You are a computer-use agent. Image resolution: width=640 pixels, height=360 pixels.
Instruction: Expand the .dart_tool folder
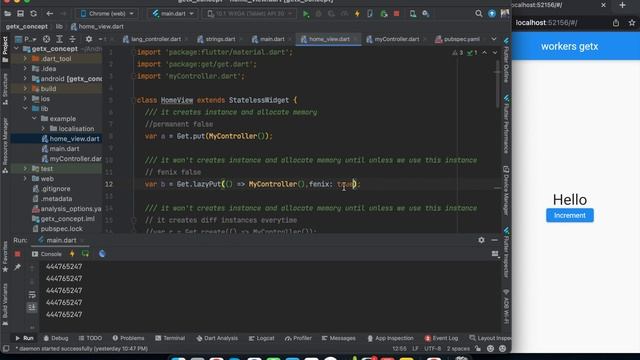(25, 59)
